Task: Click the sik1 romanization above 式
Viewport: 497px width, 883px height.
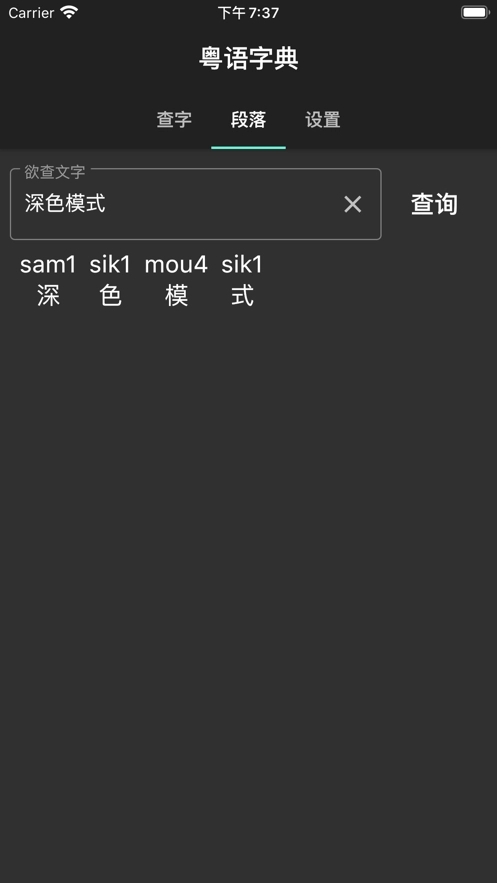Action: tap(242, 265)
